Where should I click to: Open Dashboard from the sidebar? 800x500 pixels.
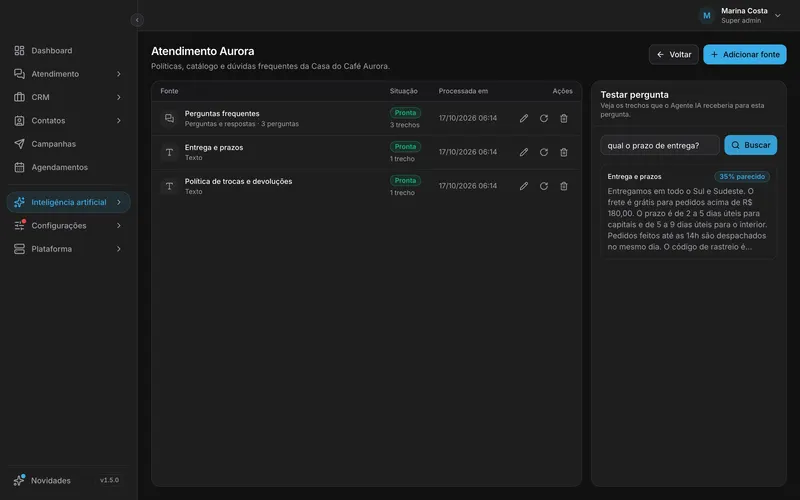(69, 51)
